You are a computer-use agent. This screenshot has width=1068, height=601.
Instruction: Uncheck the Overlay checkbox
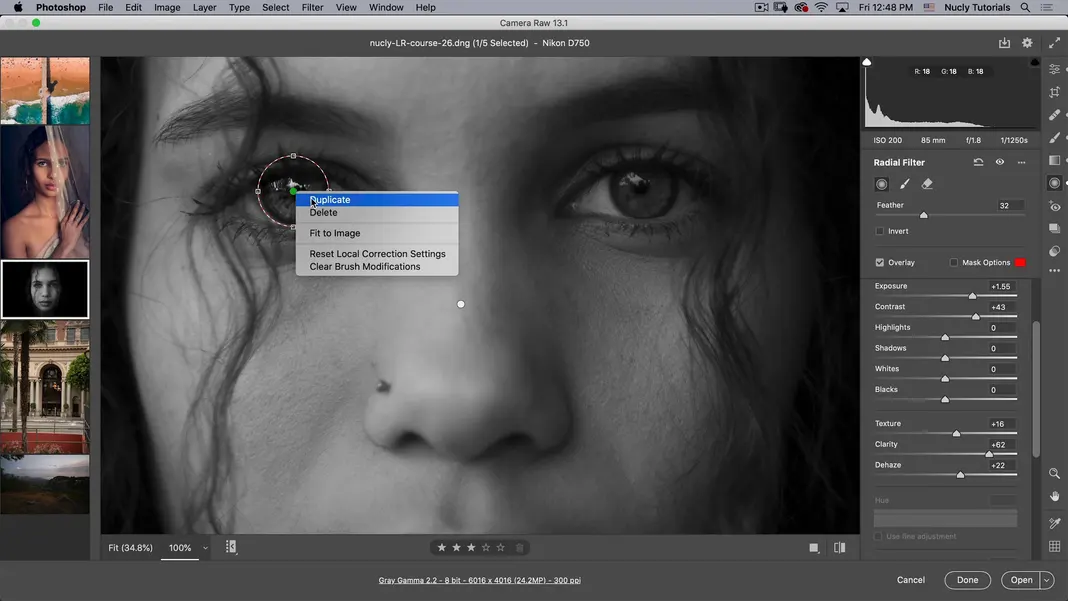[x=879, y=262]
